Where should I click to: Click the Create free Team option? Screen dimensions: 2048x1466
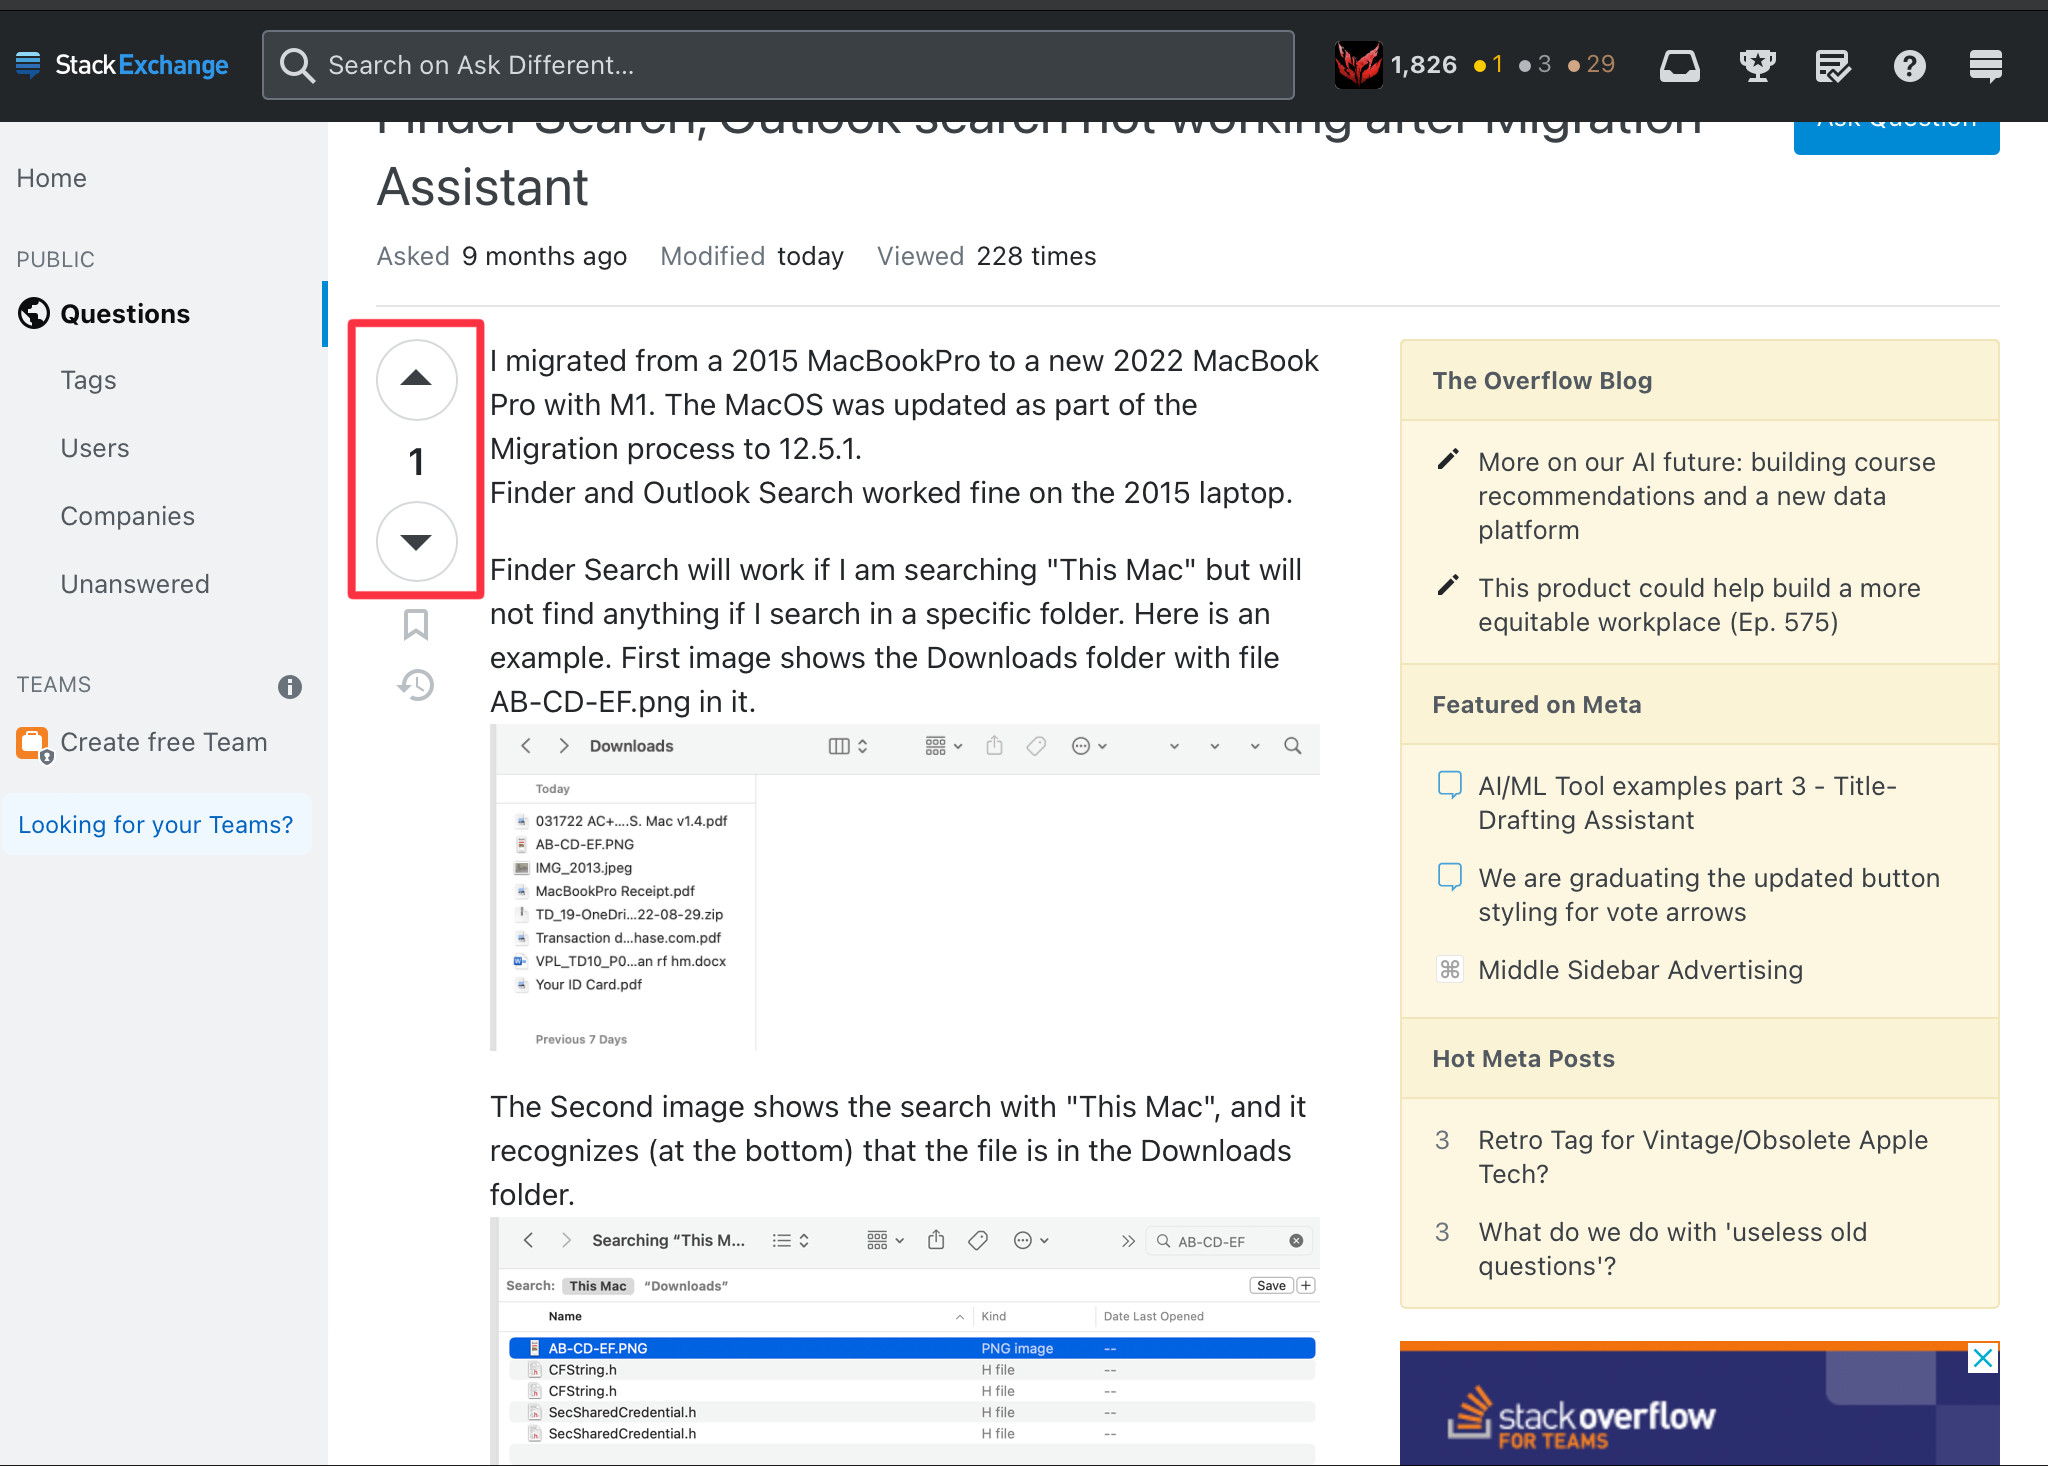point(163,743)
